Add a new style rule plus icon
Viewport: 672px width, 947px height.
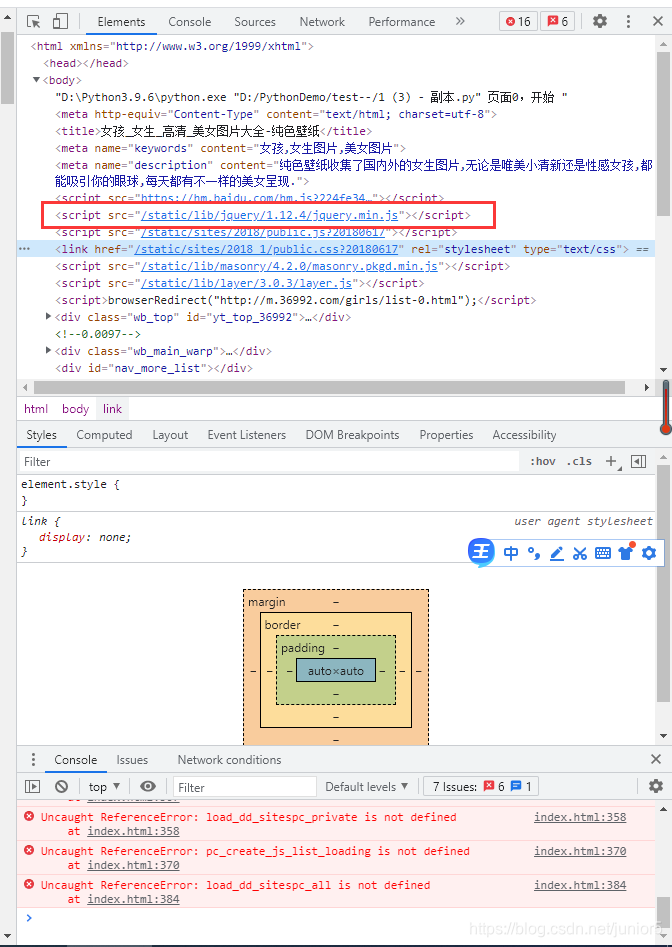click(x=612, y=461)
